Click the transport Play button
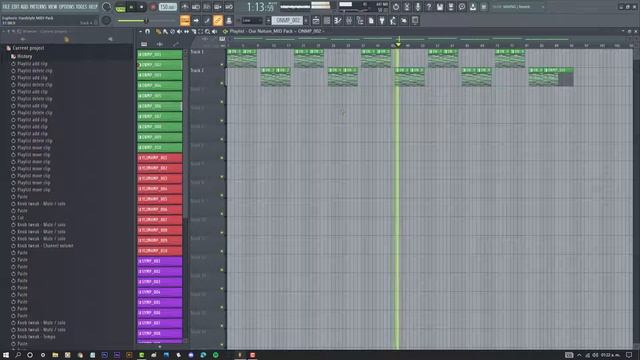The height and width of the screenshot is (360, 640). point(131,7)
